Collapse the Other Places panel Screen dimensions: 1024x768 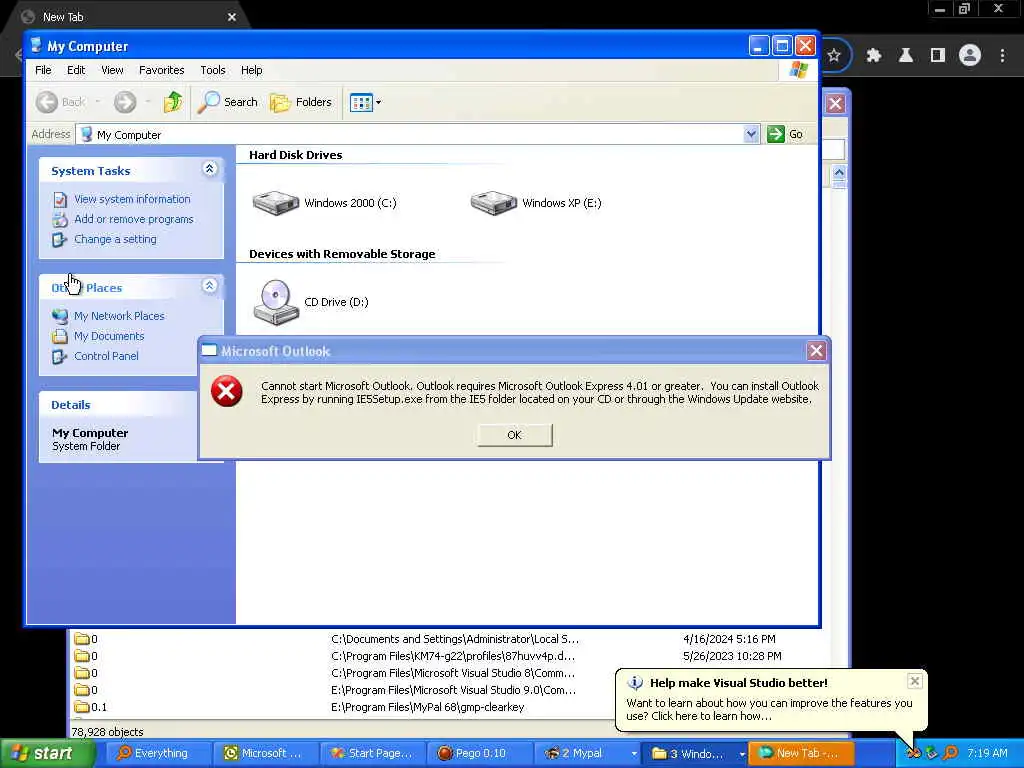(210, 286)
